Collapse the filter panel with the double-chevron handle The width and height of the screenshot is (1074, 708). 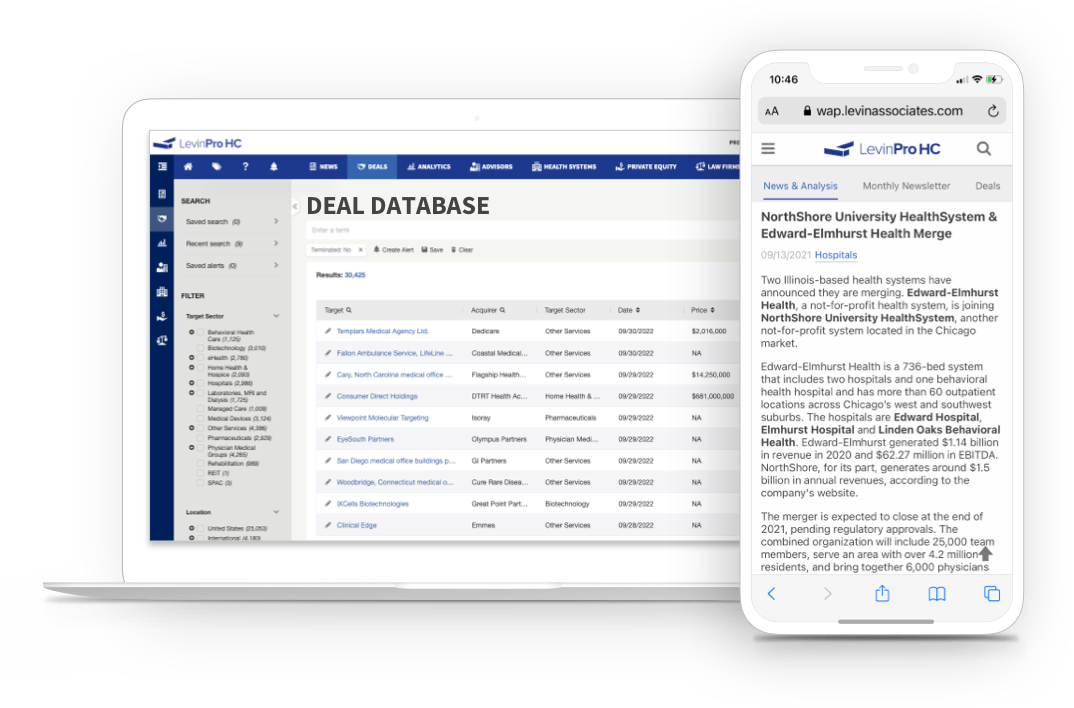[295, 205]
